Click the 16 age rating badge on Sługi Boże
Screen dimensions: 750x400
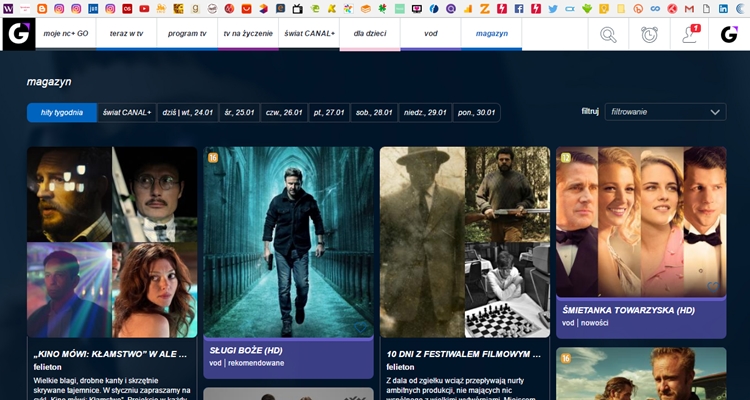[213, 157]
